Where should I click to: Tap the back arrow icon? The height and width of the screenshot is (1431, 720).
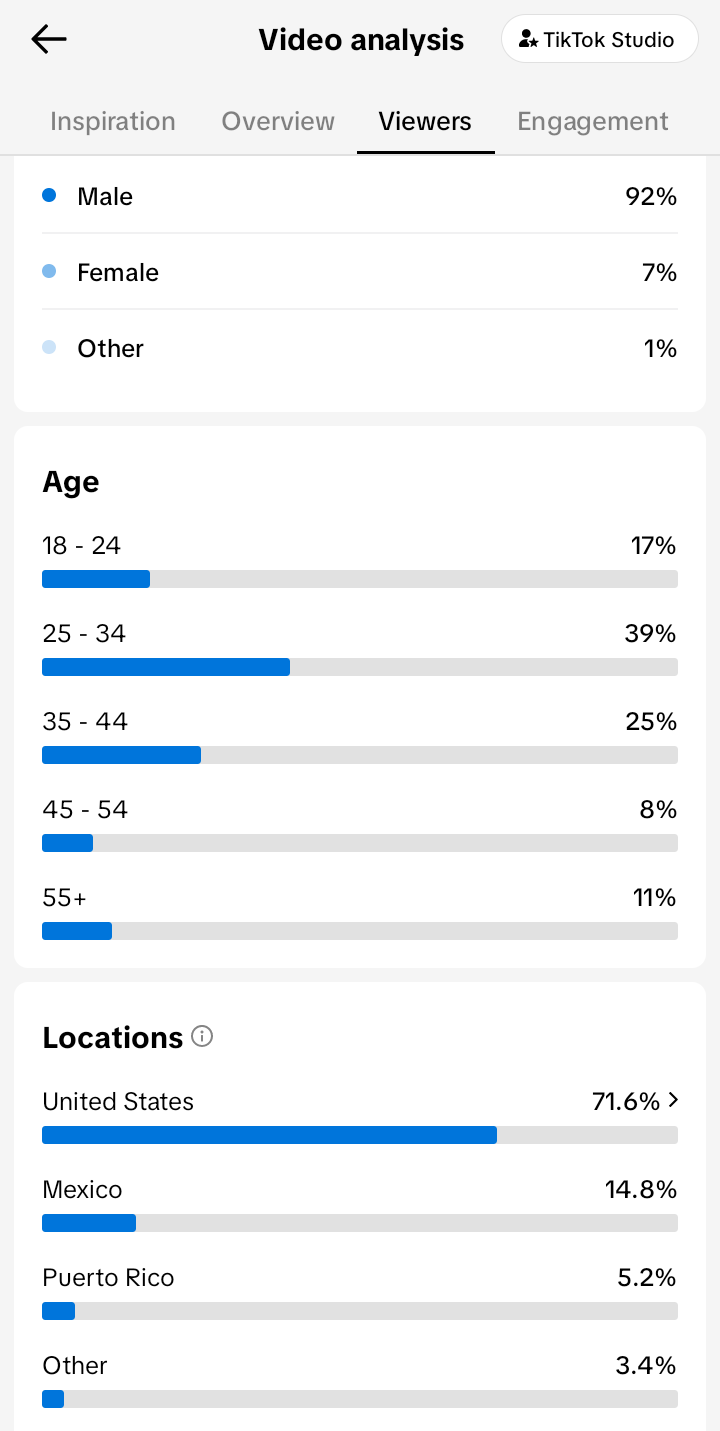(48, 39)
